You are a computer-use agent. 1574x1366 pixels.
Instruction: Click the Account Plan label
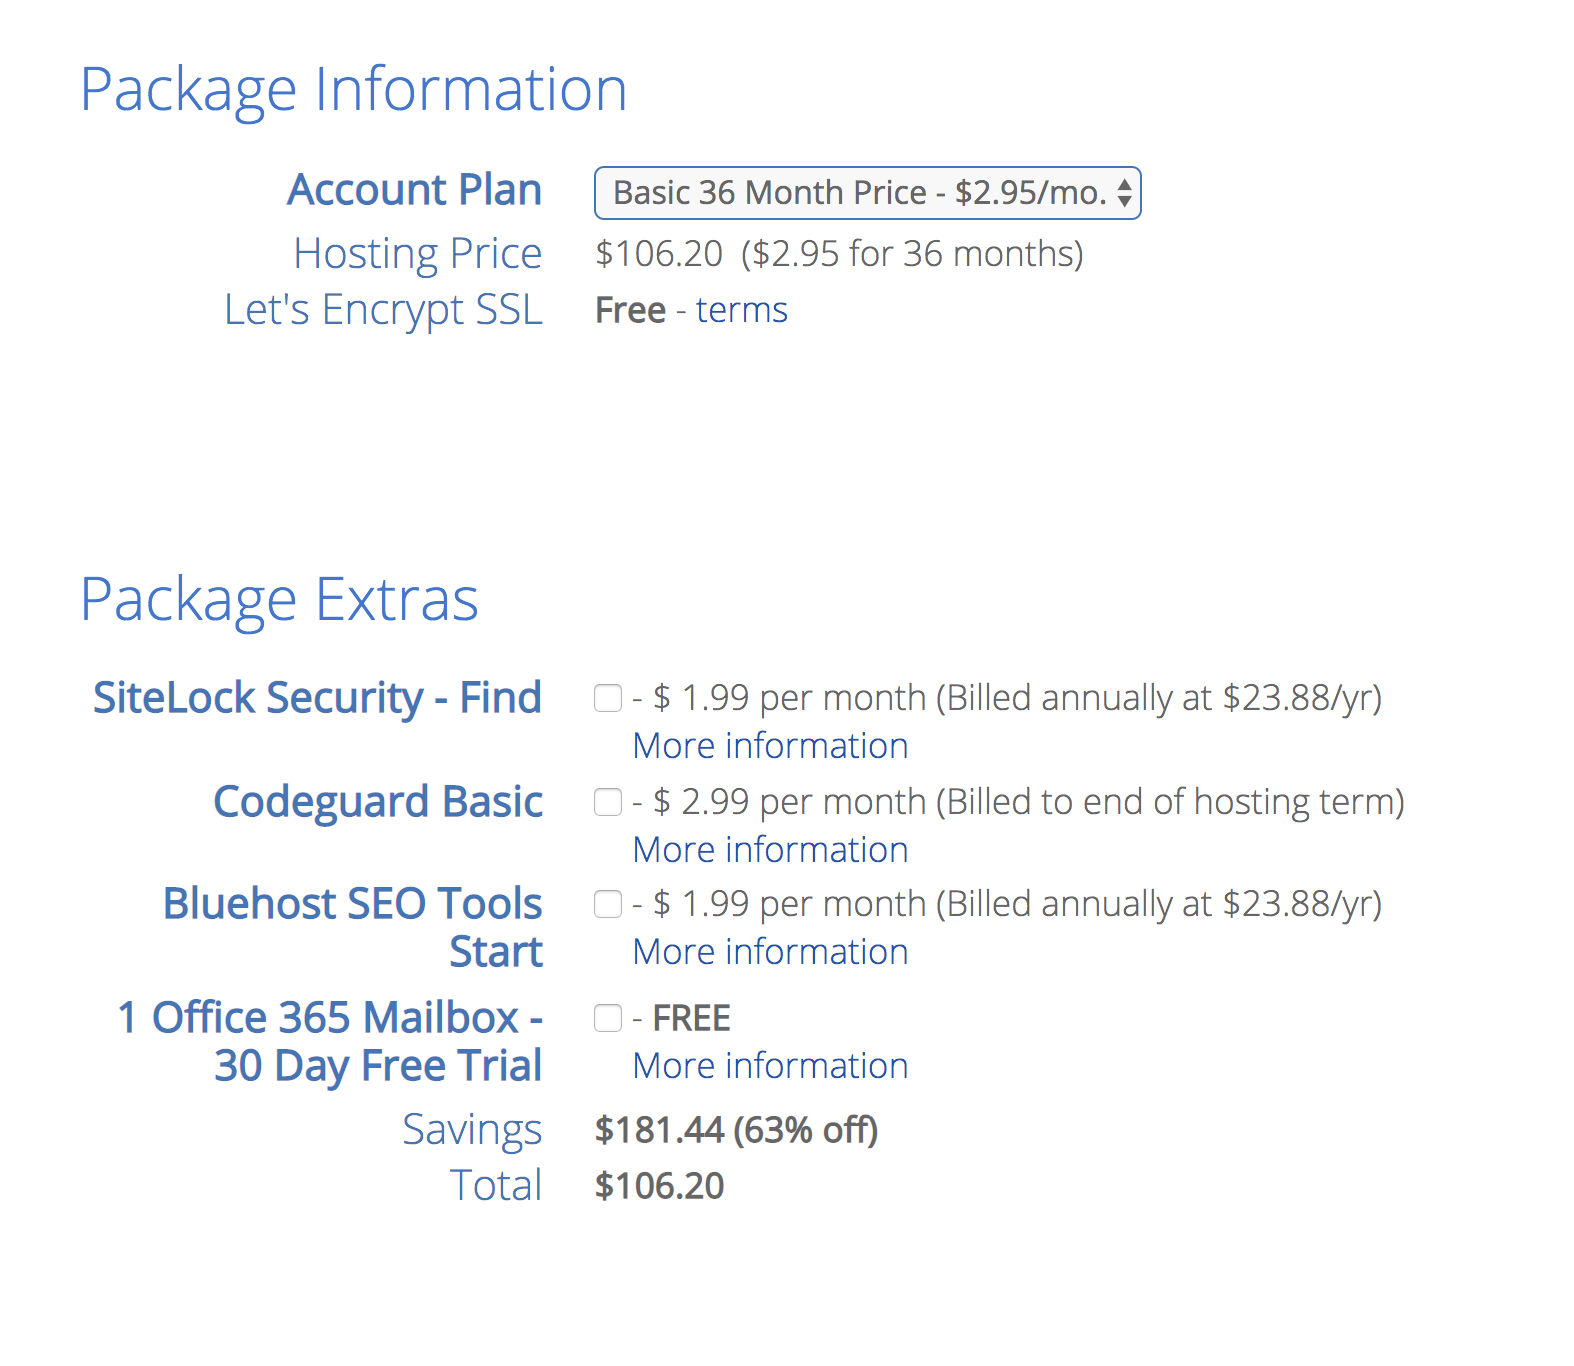click(x=415, y=190)
